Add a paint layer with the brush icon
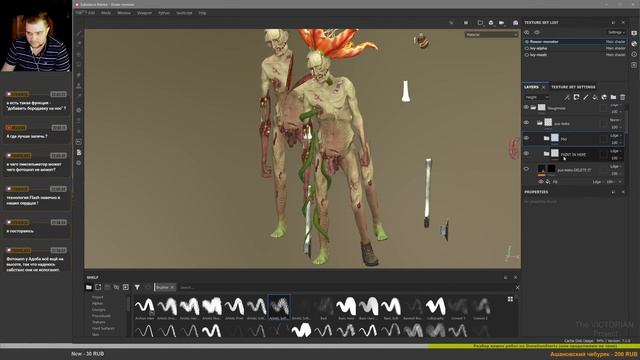640x360 pixels. [x=586, y=97]
